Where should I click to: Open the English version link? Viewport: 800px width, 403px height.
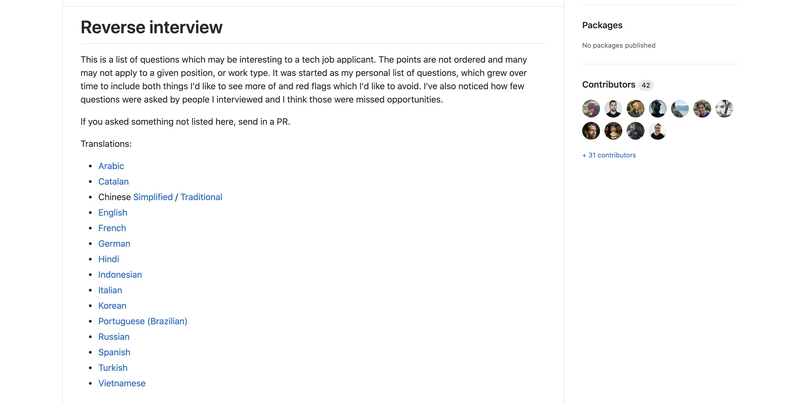click(x=113, y=213)
